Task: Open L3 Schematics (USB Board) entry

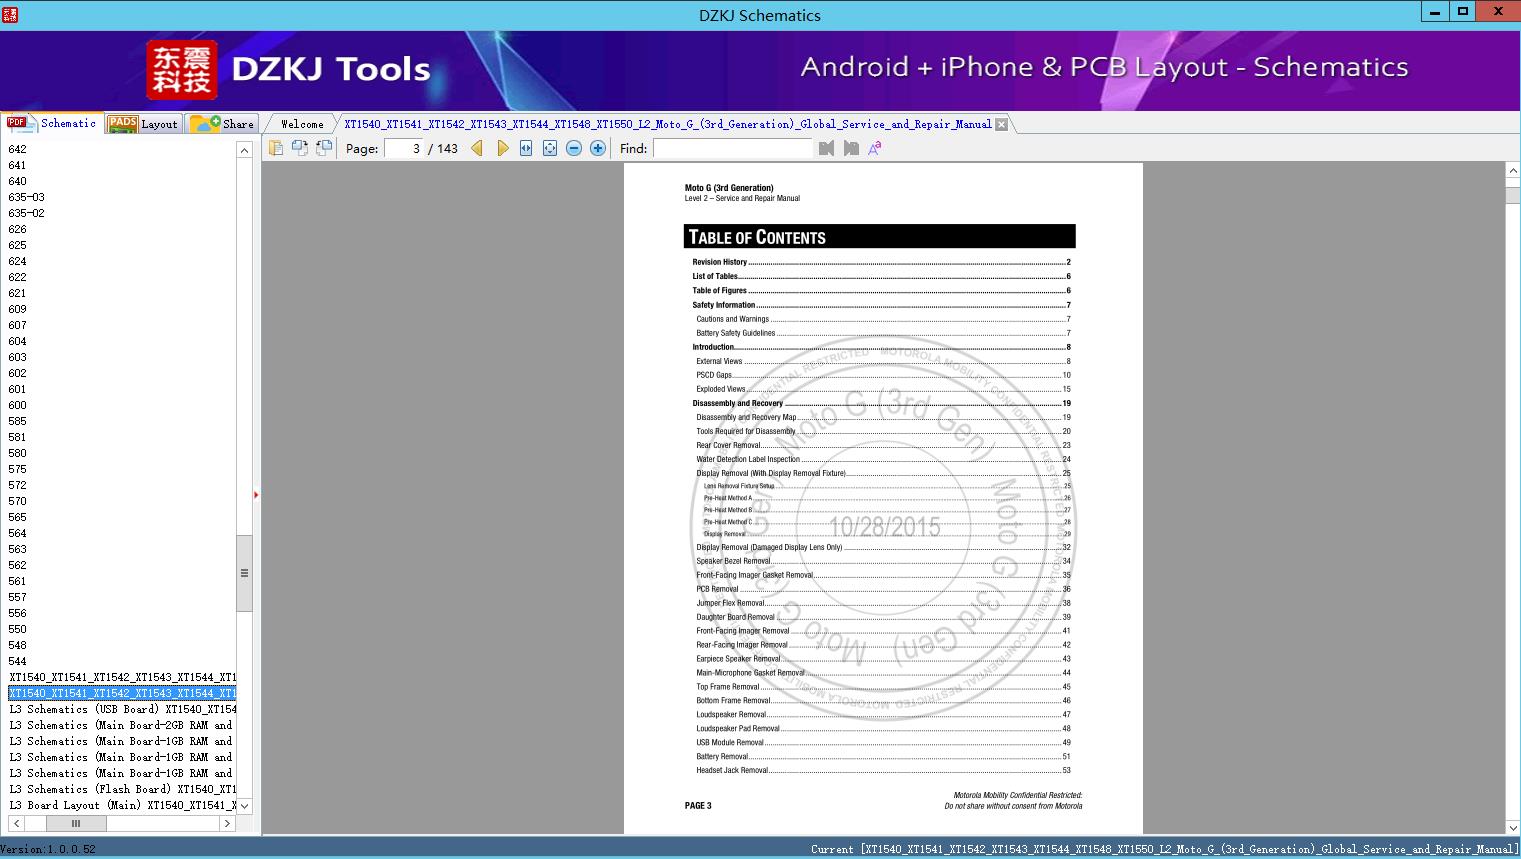Action: (122, 709)
